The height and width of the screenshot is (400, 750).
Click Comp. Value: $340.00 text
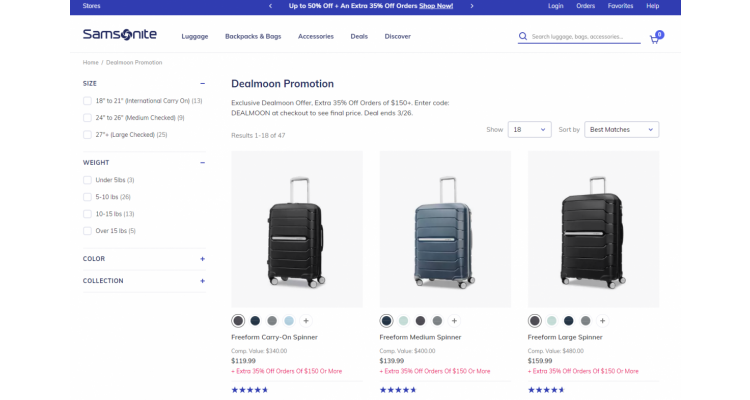click(259, 351)
